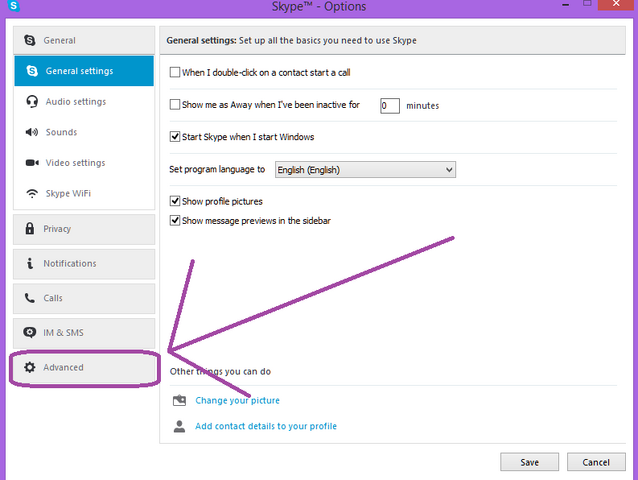Click the Skype icon beside General settings
Screen dimensions: 638x480
click(32, 71)
